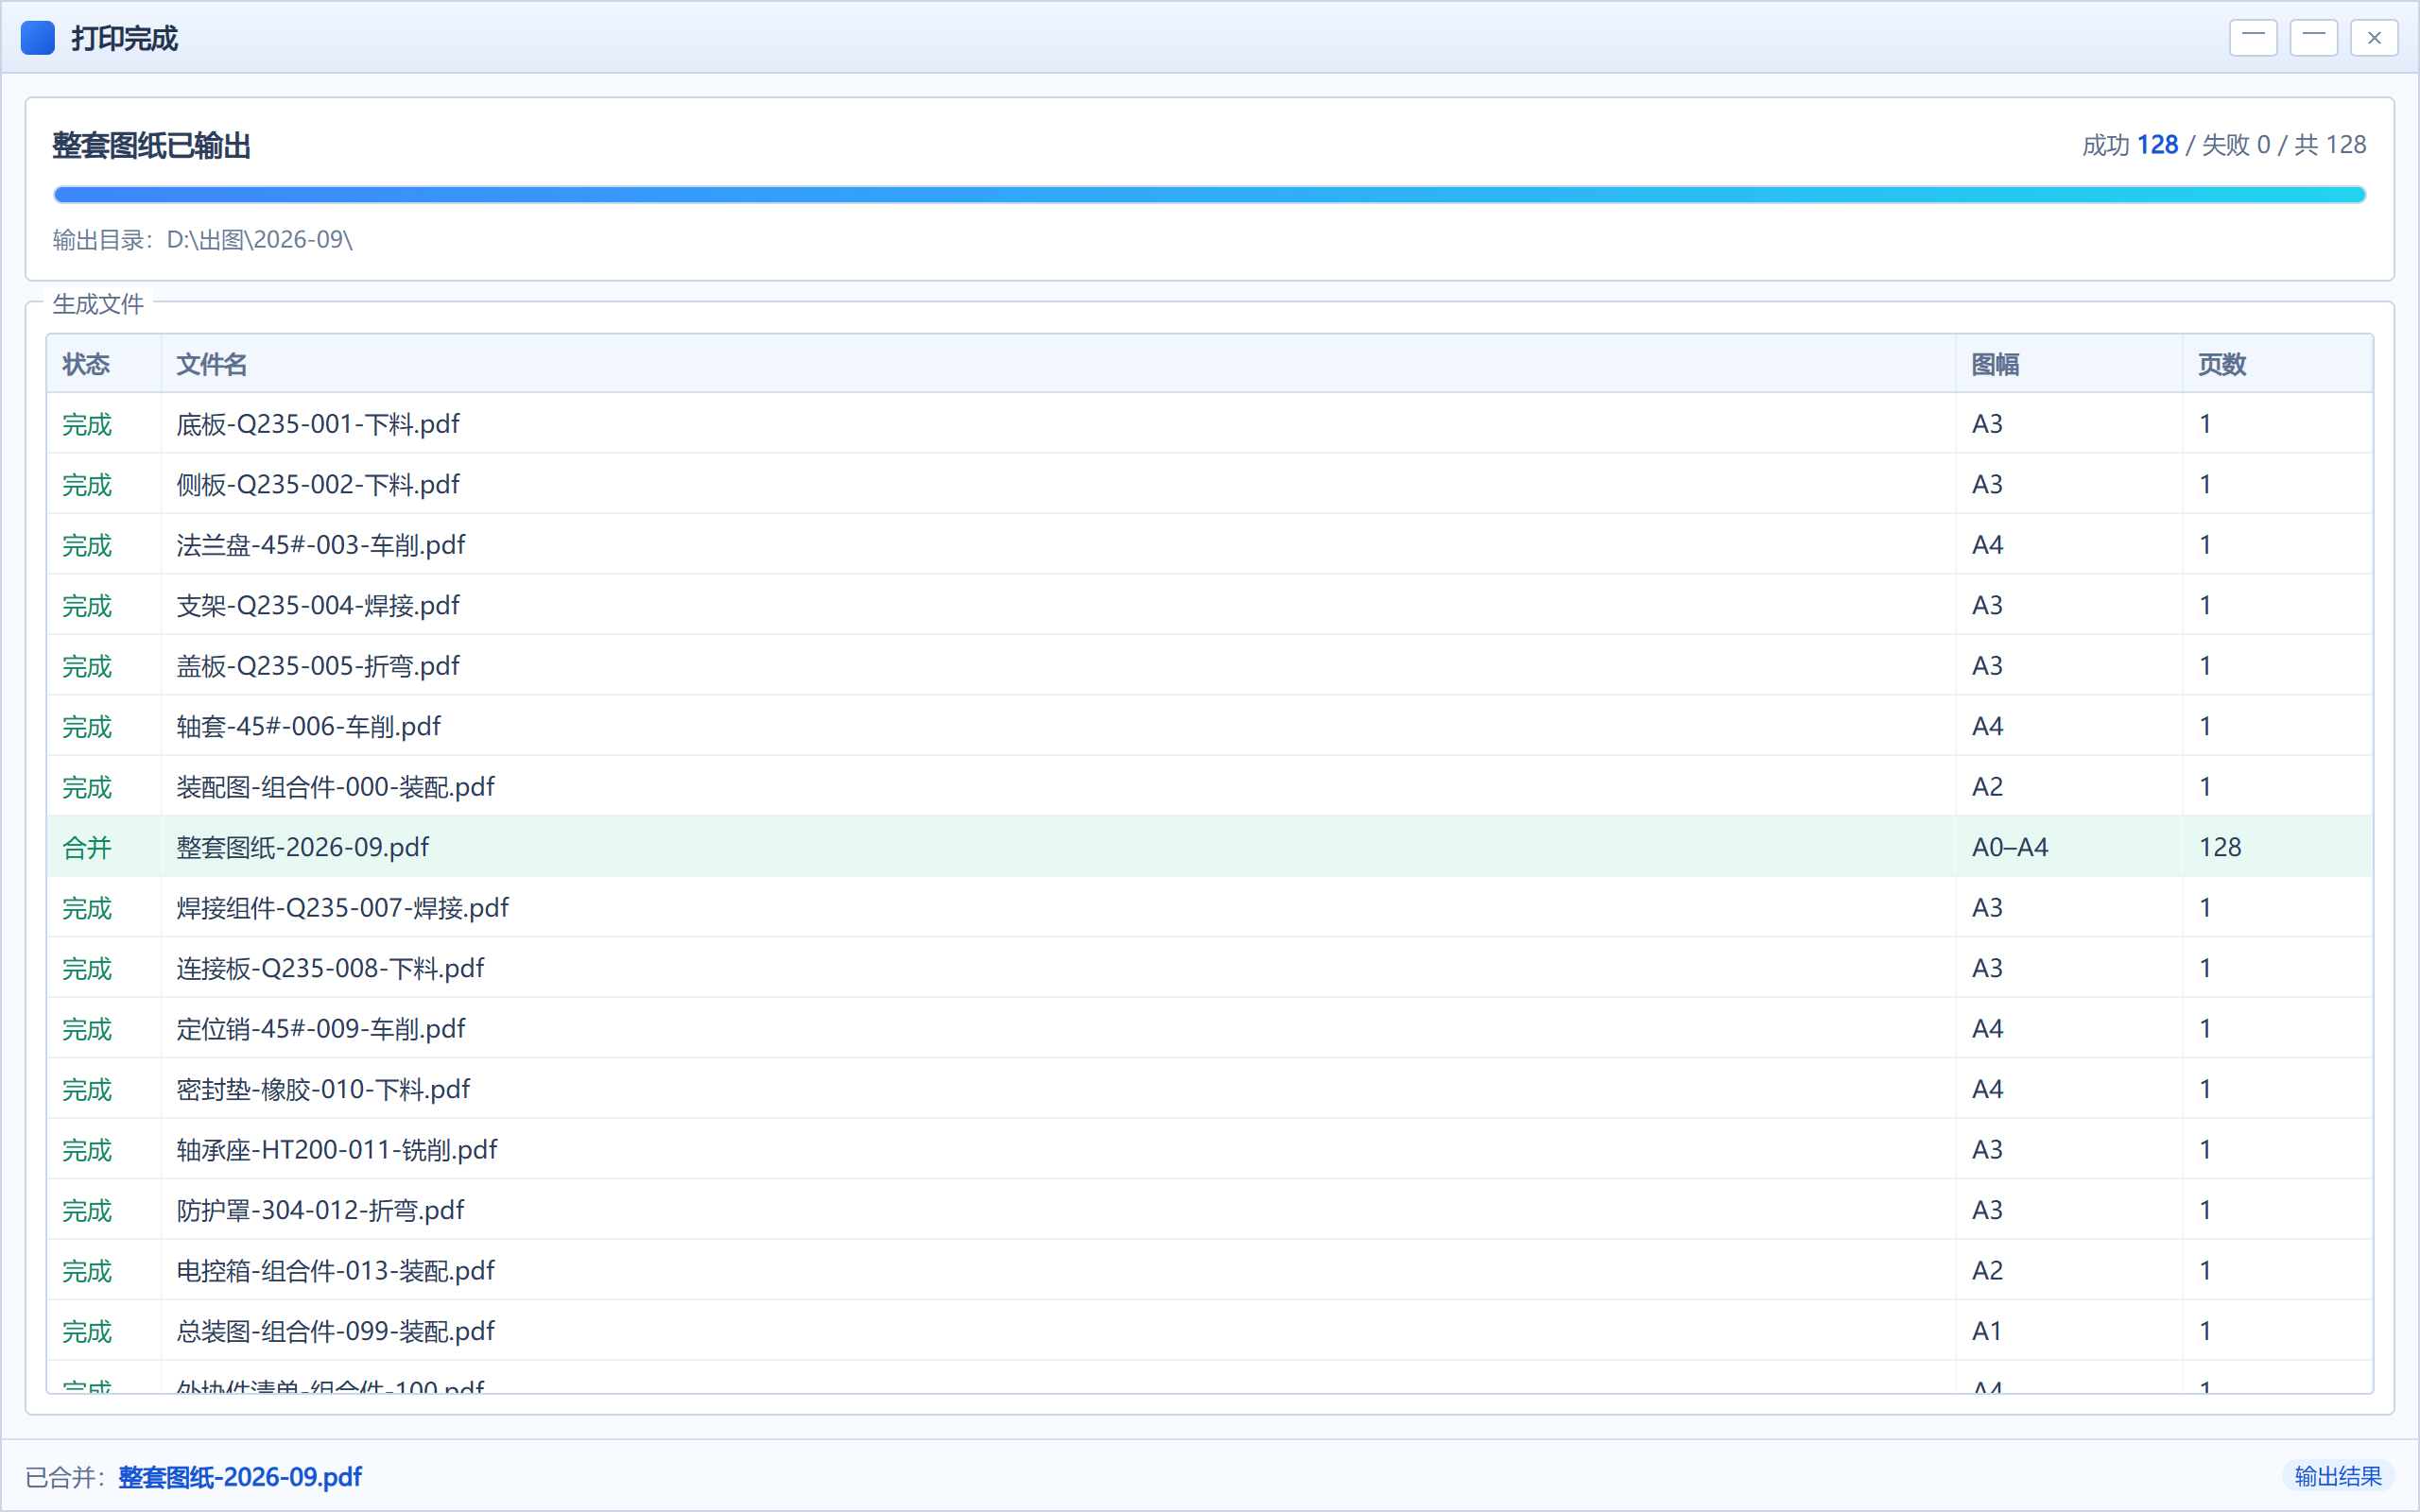The width and height of the screenshot is (2420, 1512).
Task: Click the 文件名 column header
Action: (x=1058, y=364)
